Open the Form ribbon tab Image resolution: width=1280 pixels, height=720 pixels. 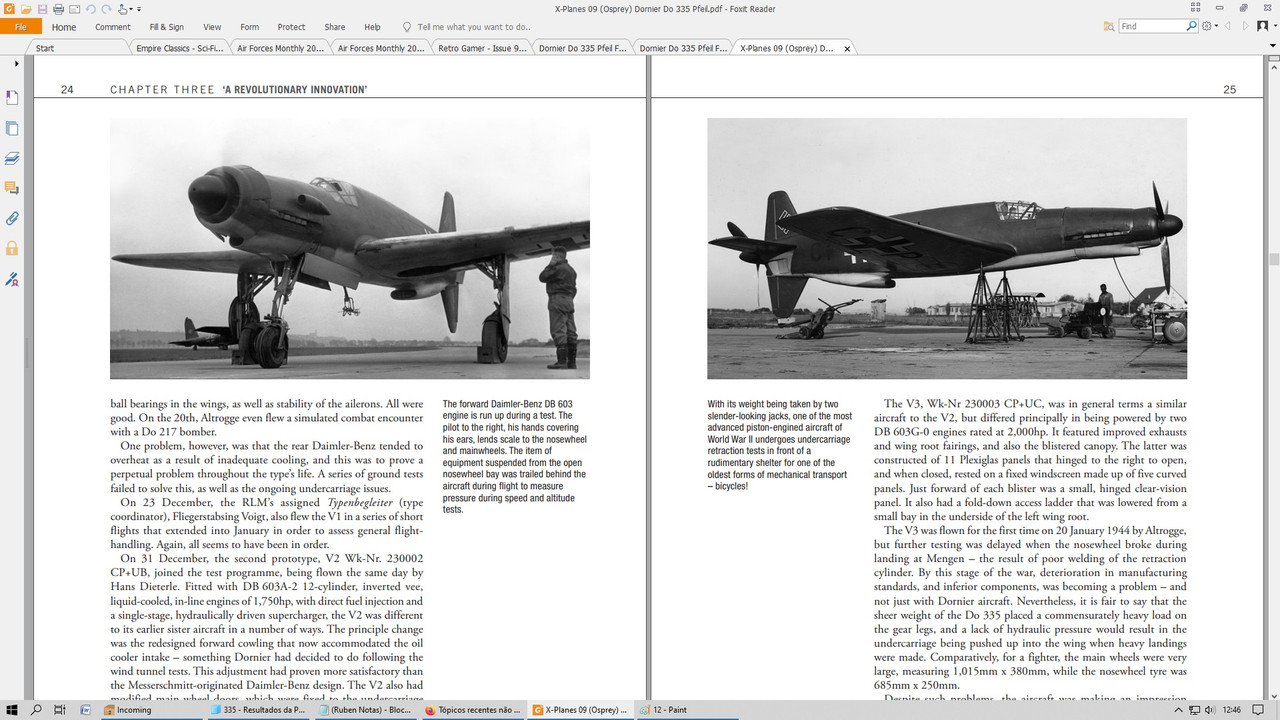[x=250, y=27]
